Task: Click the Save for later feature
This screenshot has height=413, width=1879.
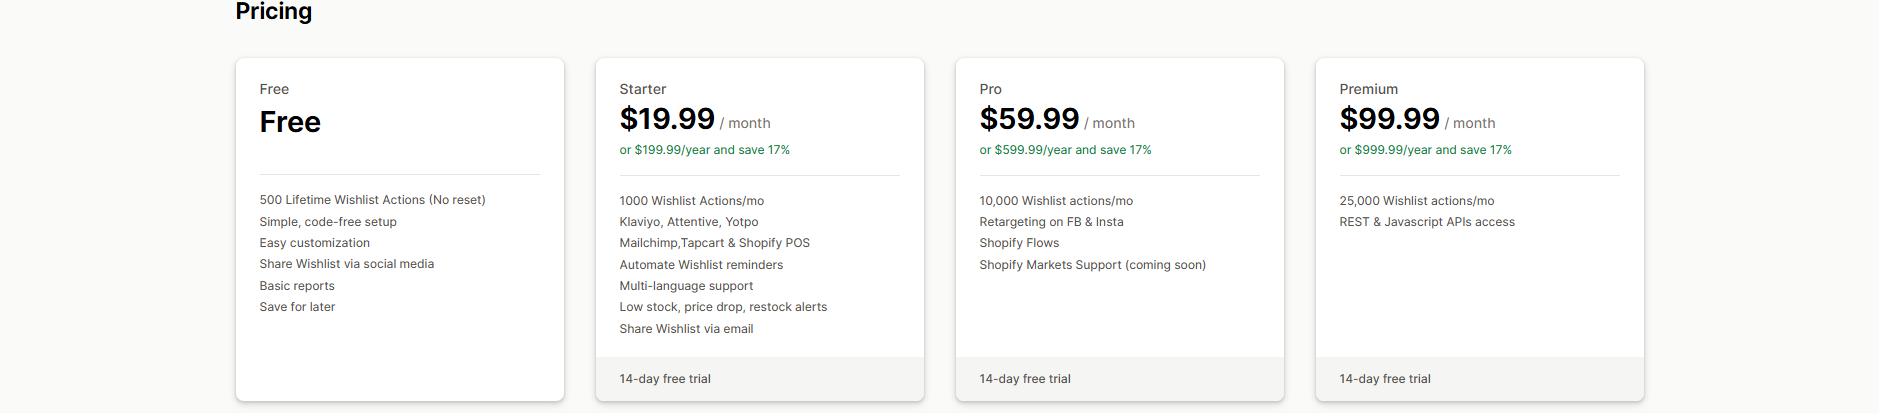Action: coord(297,307)
